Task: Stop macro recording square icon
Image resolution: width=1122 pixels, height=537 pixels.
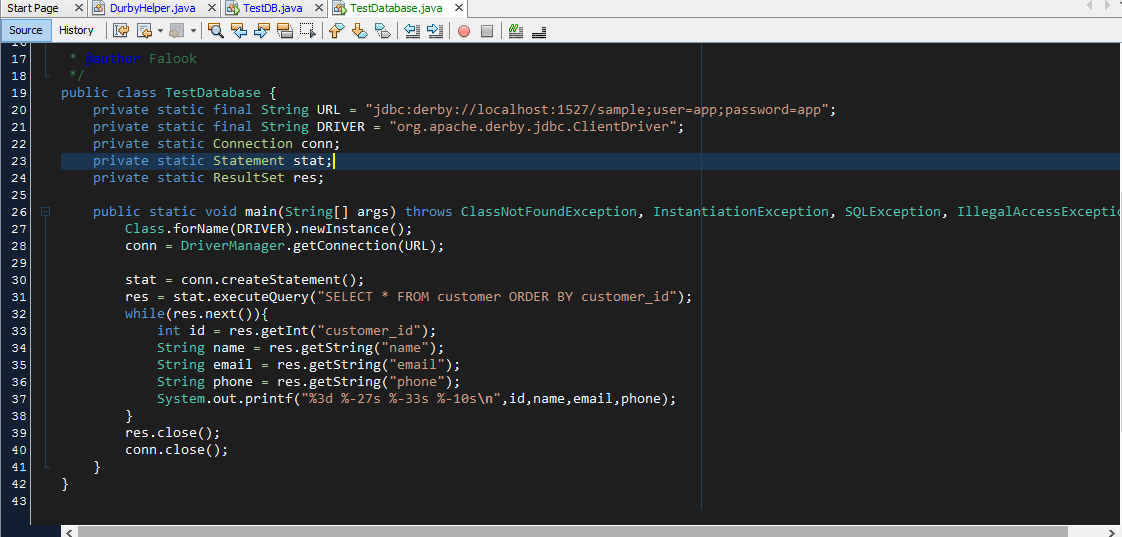Action: click(x=487, y=31)
